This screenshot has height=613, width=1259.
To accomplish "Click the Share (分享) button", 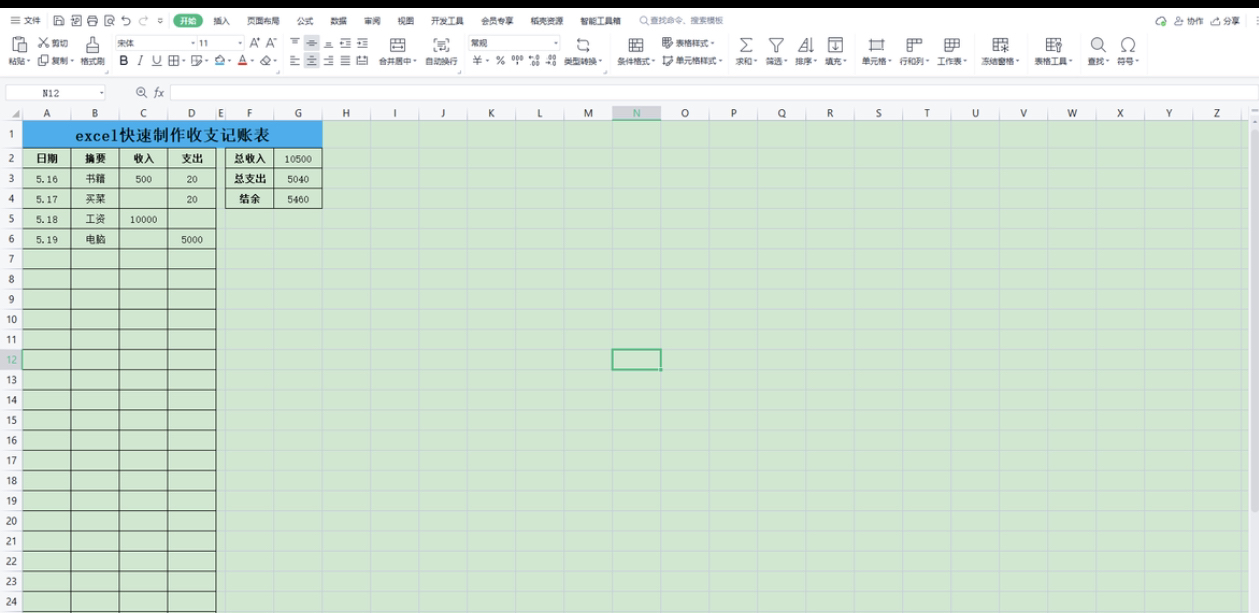I will click(1224, 21).
